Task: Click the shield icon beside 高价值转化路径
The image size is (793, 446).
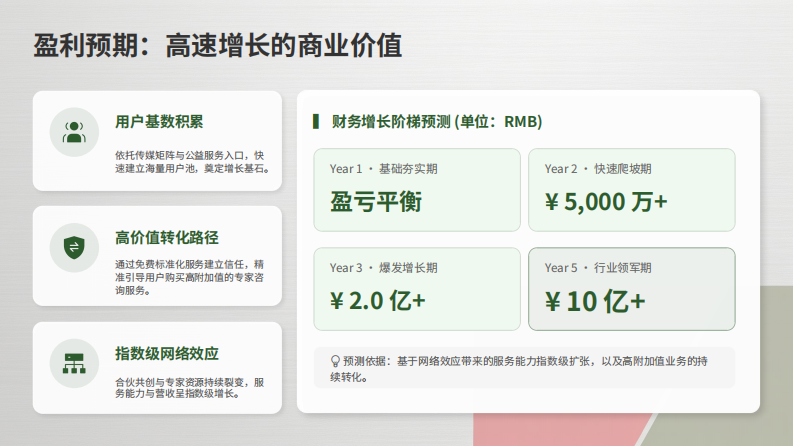Action: [74, 247]
